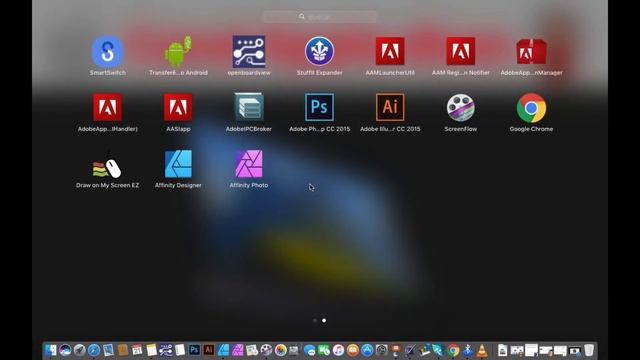The width and height of the screenshot is (640, 360).
Task: Launch Adobe Illustrator CC 2015 in Launchpad grid
Action: [x=390, y=107]
